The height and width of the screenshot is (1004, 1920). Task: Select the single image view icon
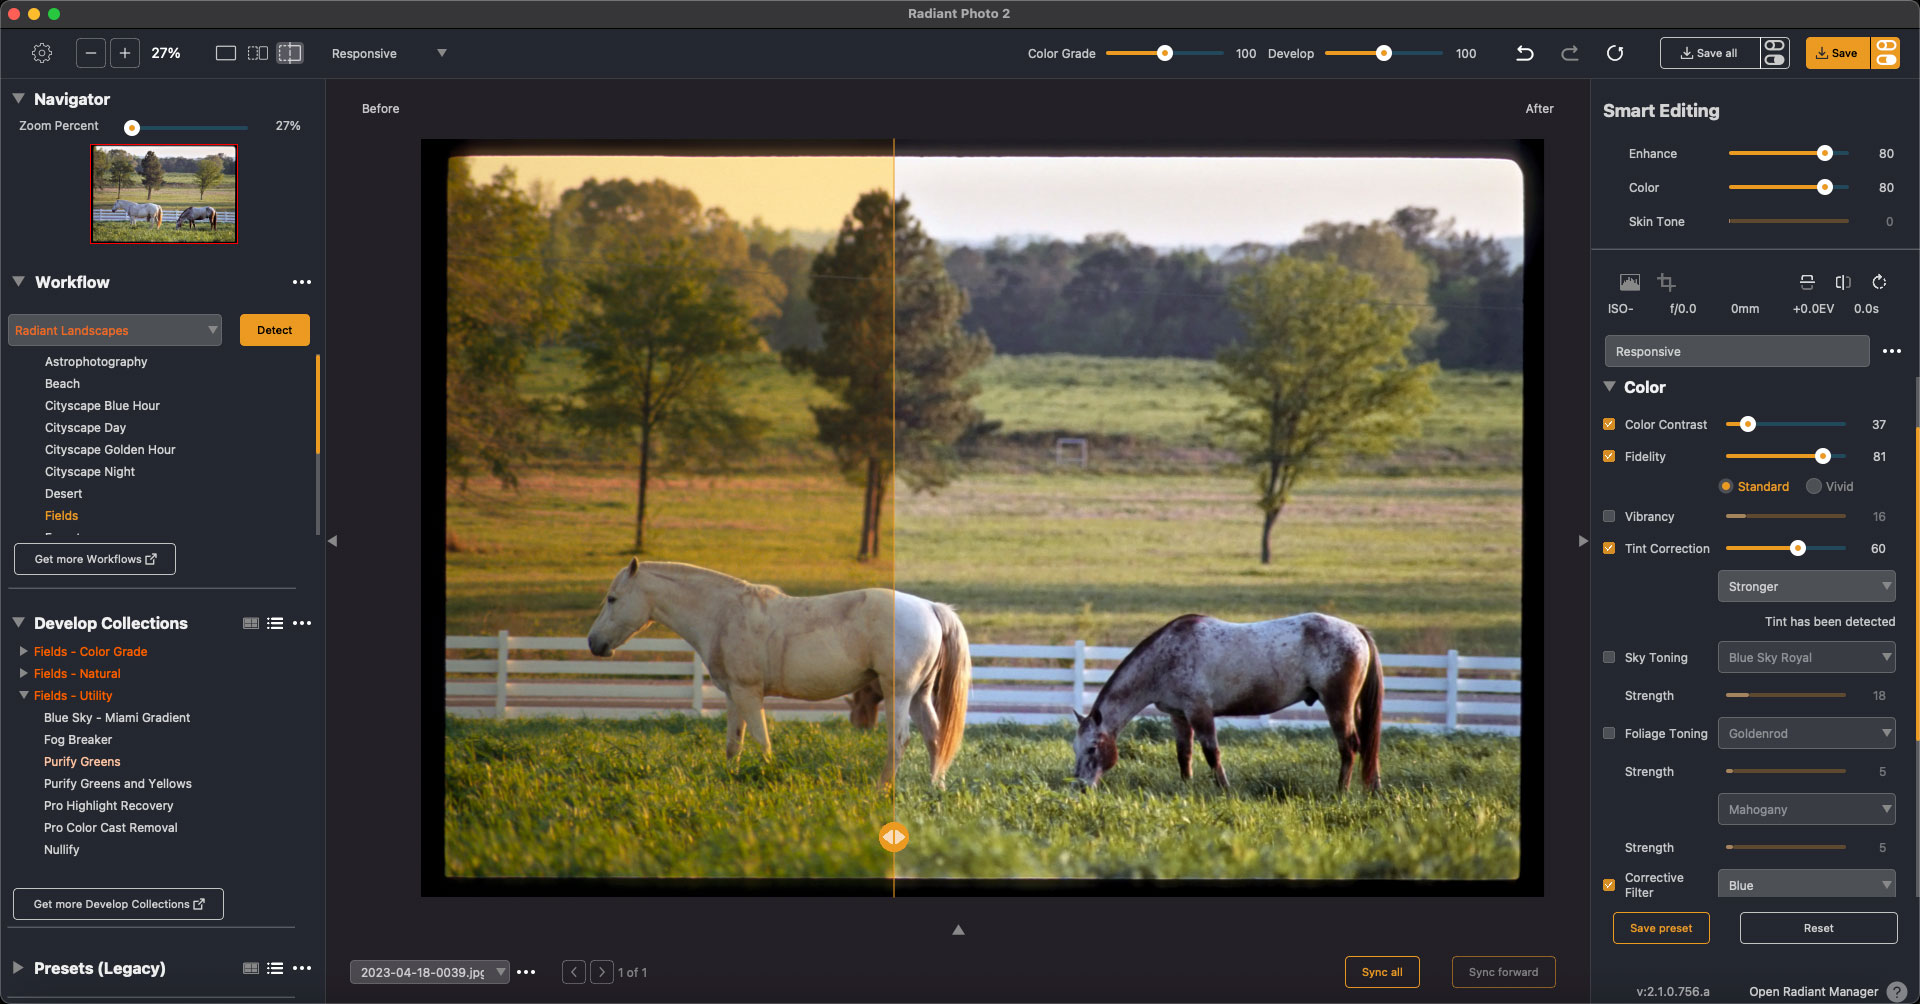point(226,53)
